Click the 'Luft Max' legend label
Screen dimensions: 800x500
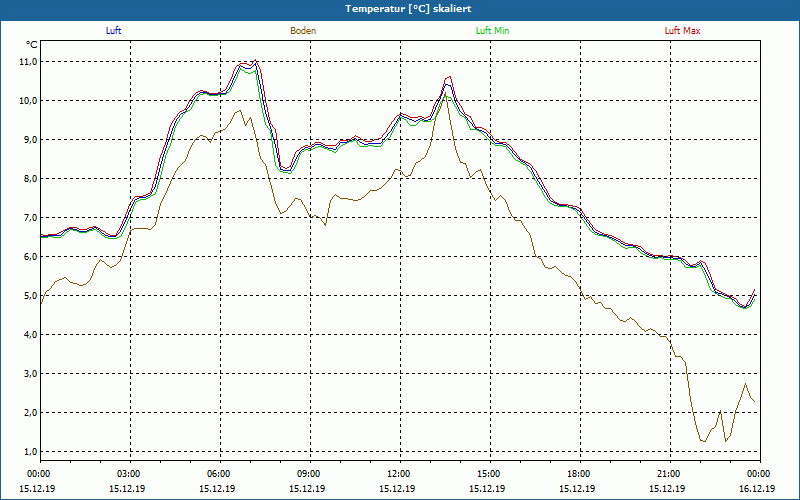(682, 31)
